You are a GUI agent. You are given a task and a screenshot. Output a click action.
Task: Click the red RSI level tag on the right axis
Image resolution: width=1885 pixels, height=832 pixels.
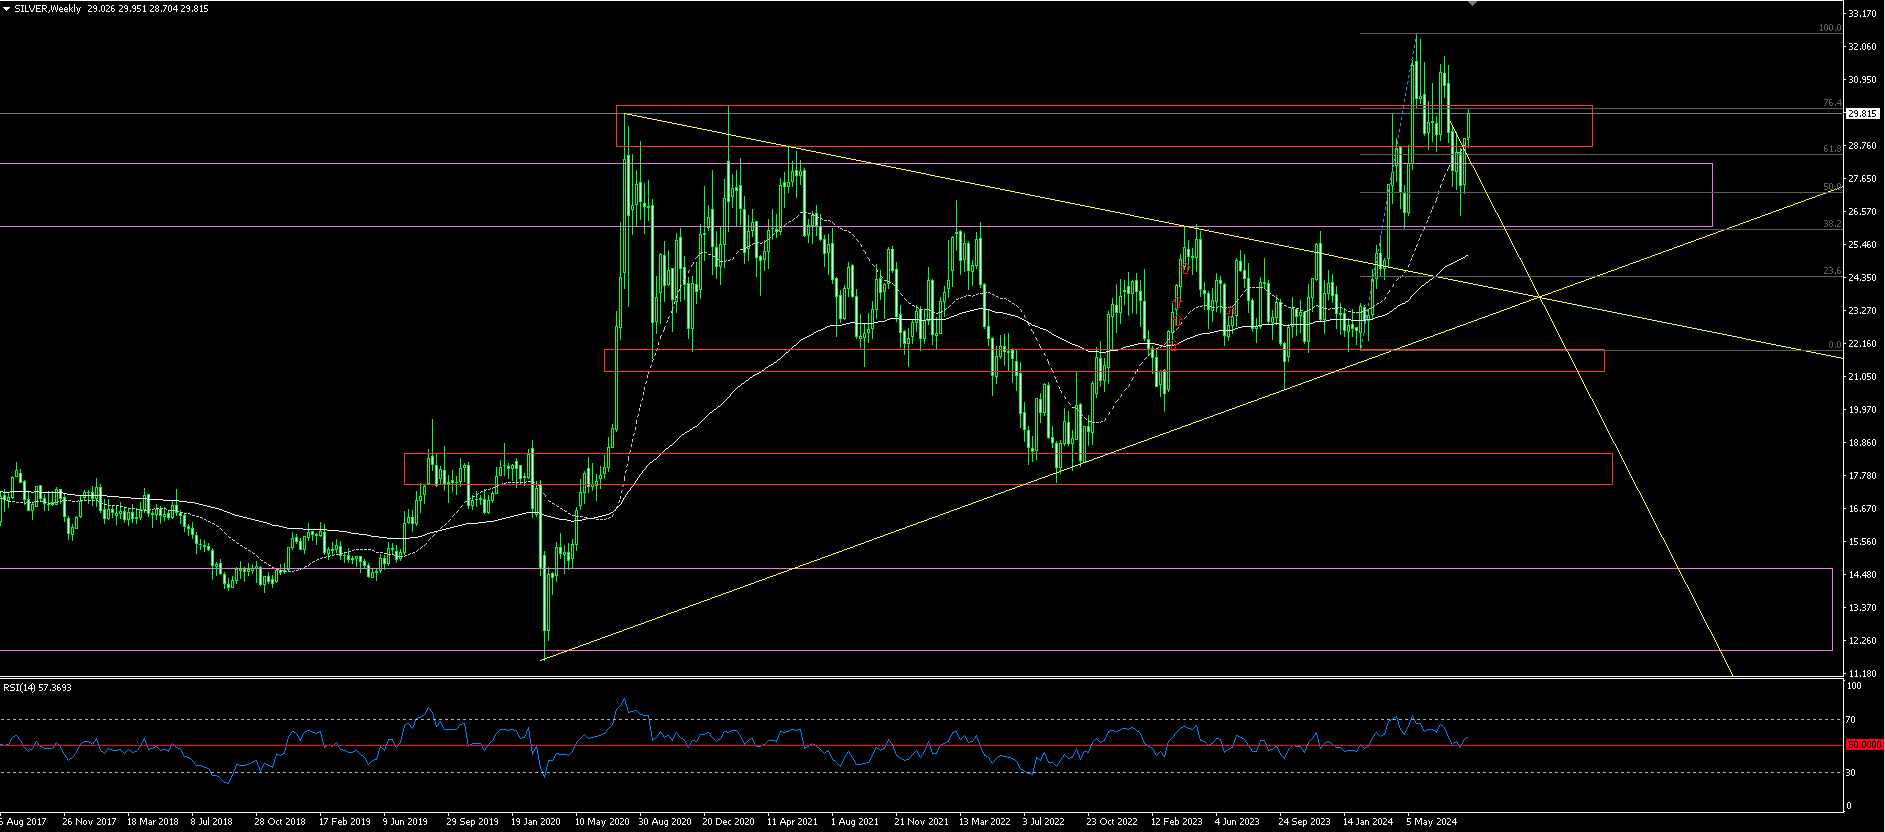[x=1864, y=745]
